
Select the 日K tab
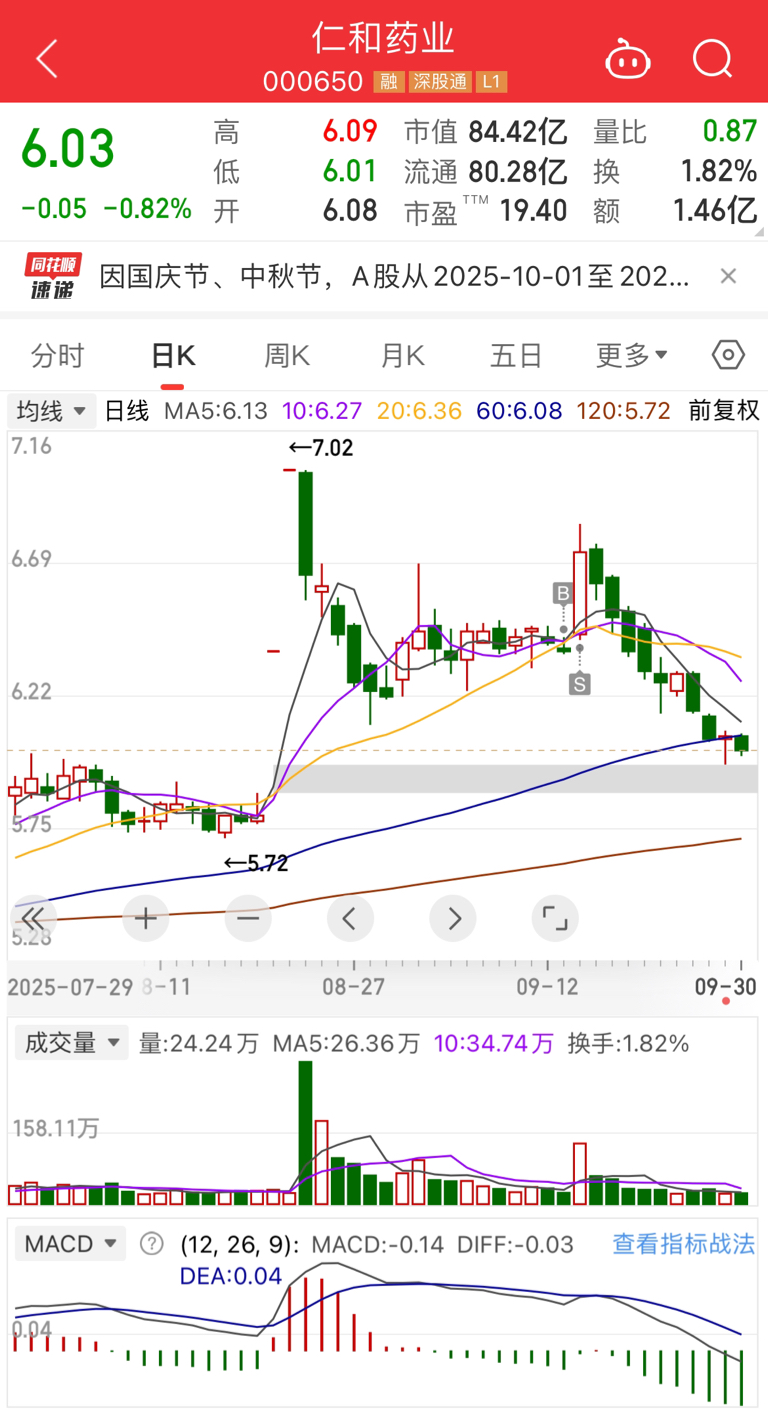point(173,355)
